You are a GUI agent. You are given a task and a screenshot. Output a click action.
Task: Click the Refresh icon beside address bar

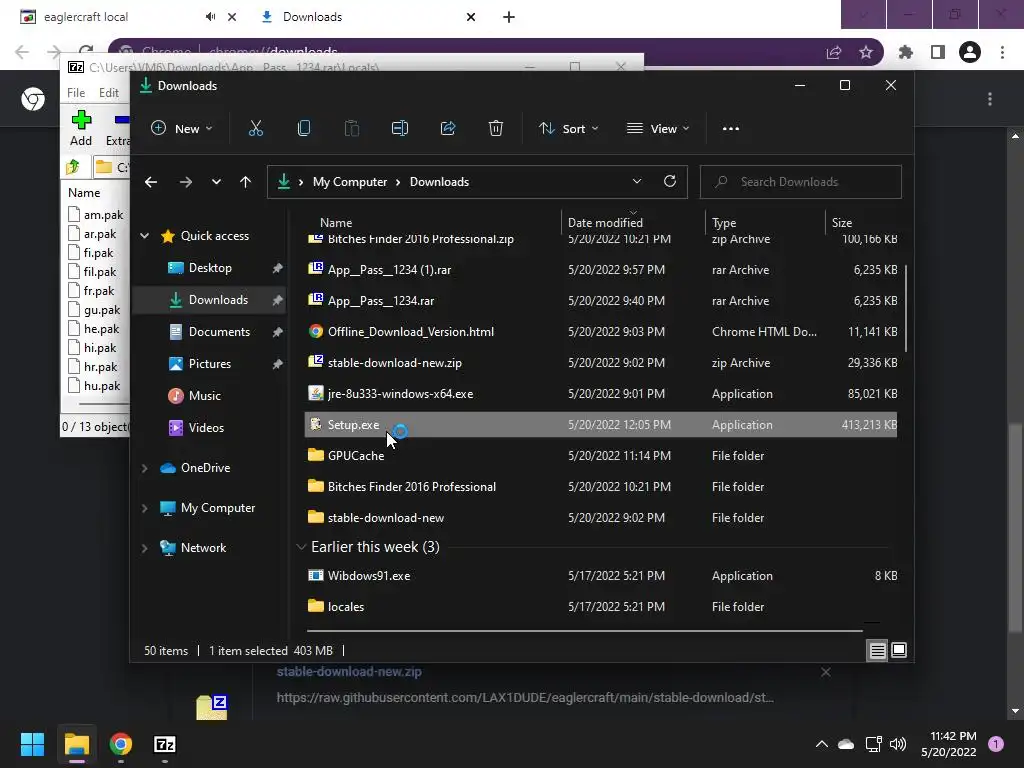[669, 182]
